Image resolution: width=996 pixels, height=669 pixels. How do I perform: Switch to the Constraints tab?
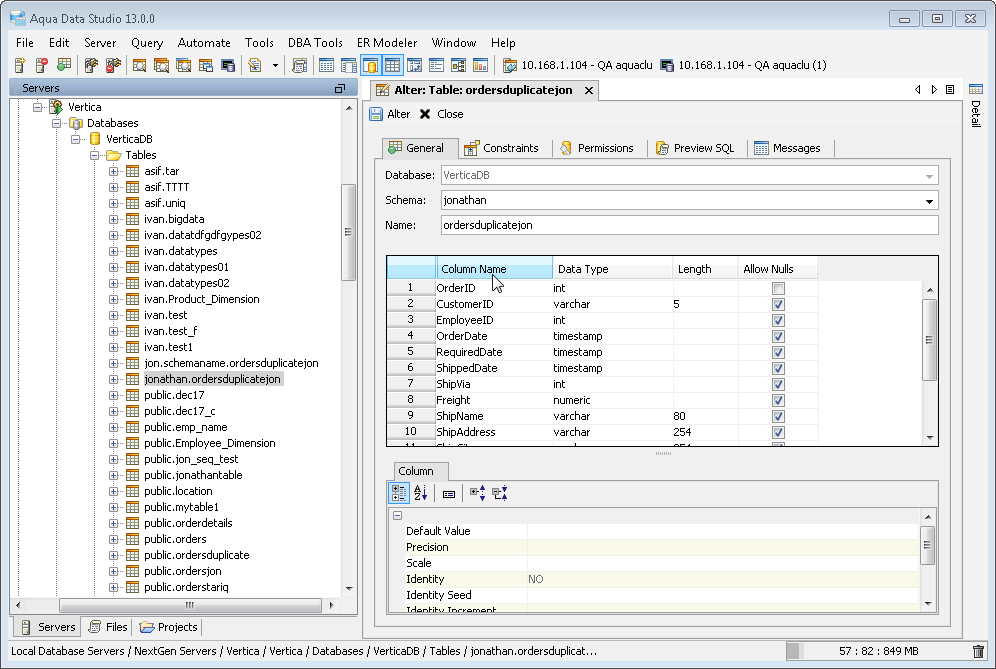click(502, 148)
